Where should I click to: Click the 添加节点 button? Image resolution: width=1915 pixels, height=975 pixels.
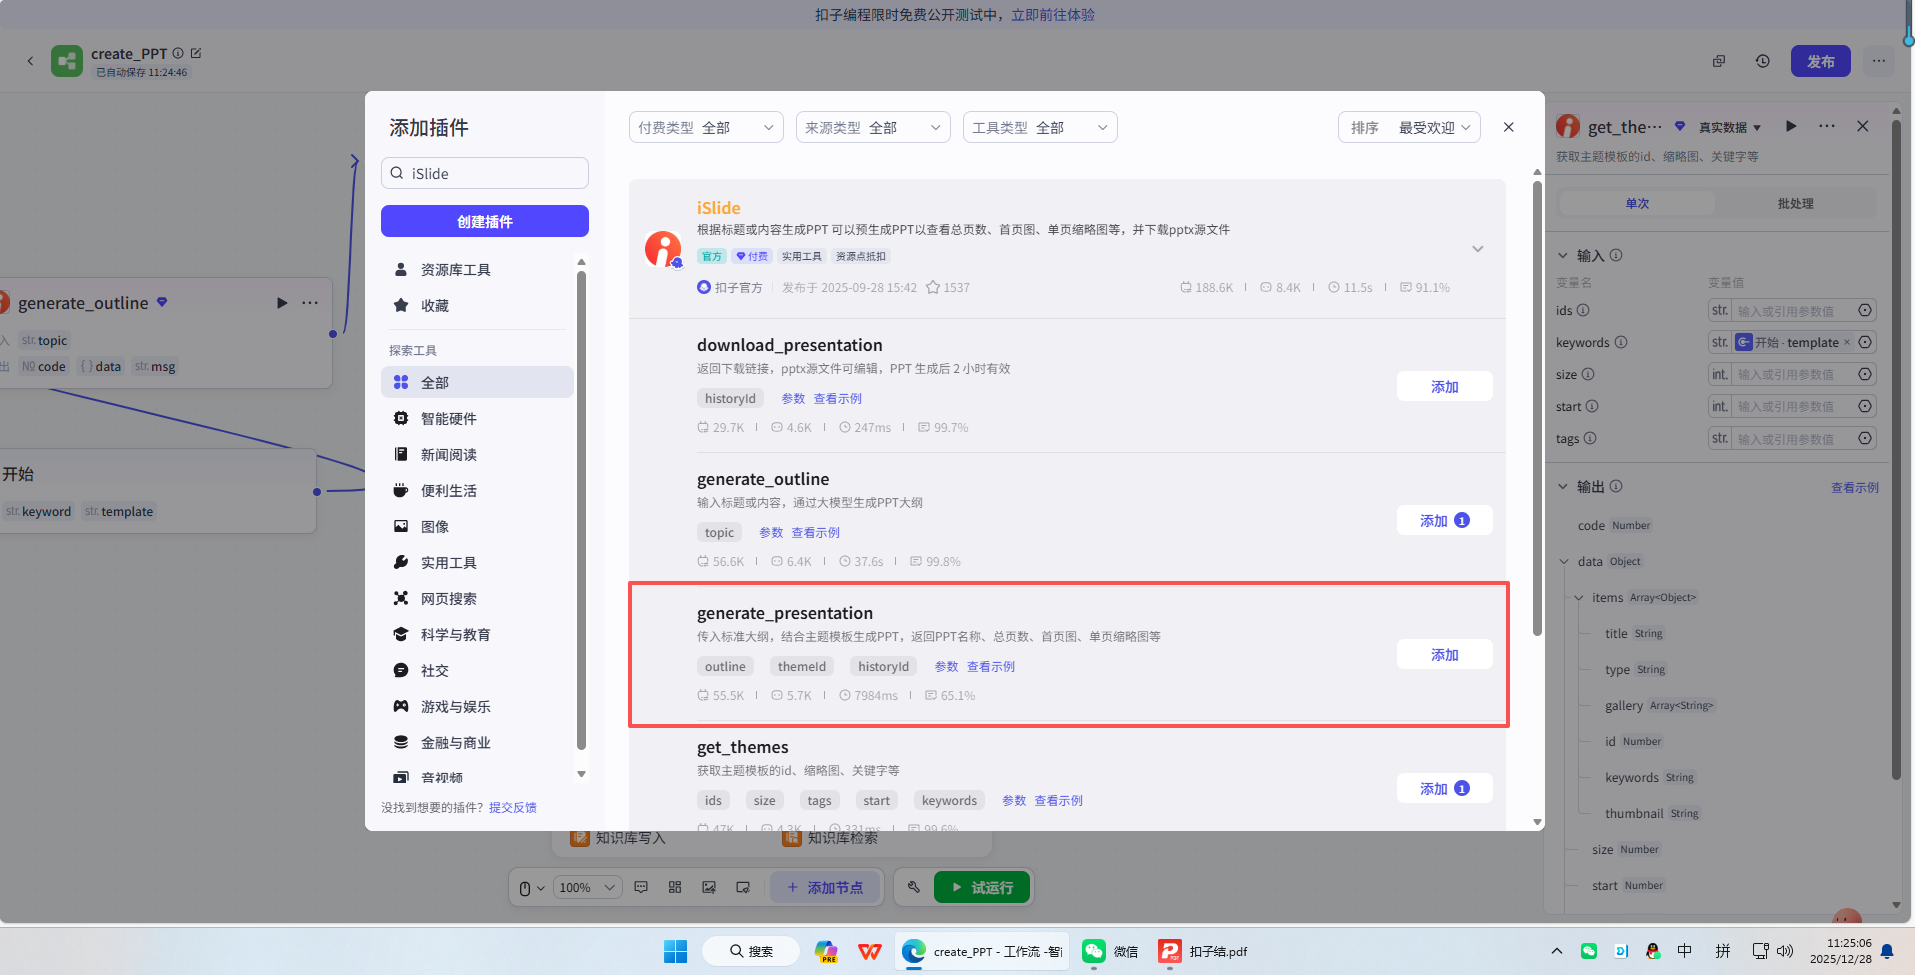pyautogui.click(x=825, y=887)
